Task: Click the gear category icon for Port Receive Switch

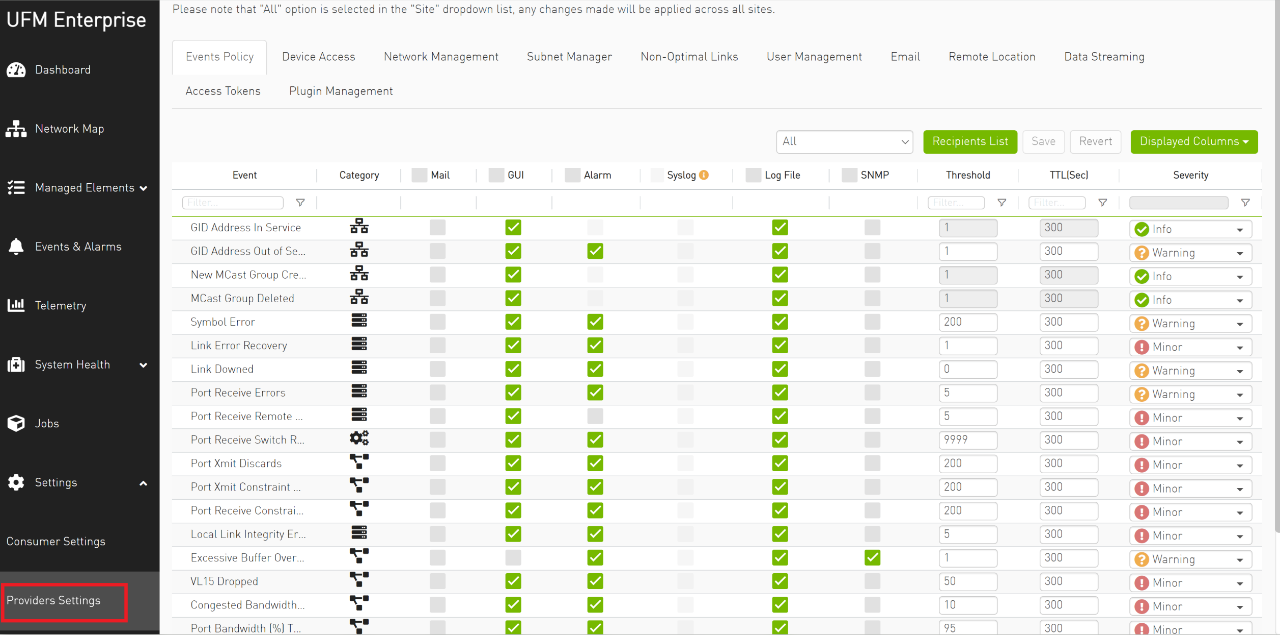Action: tap(359, 439)
